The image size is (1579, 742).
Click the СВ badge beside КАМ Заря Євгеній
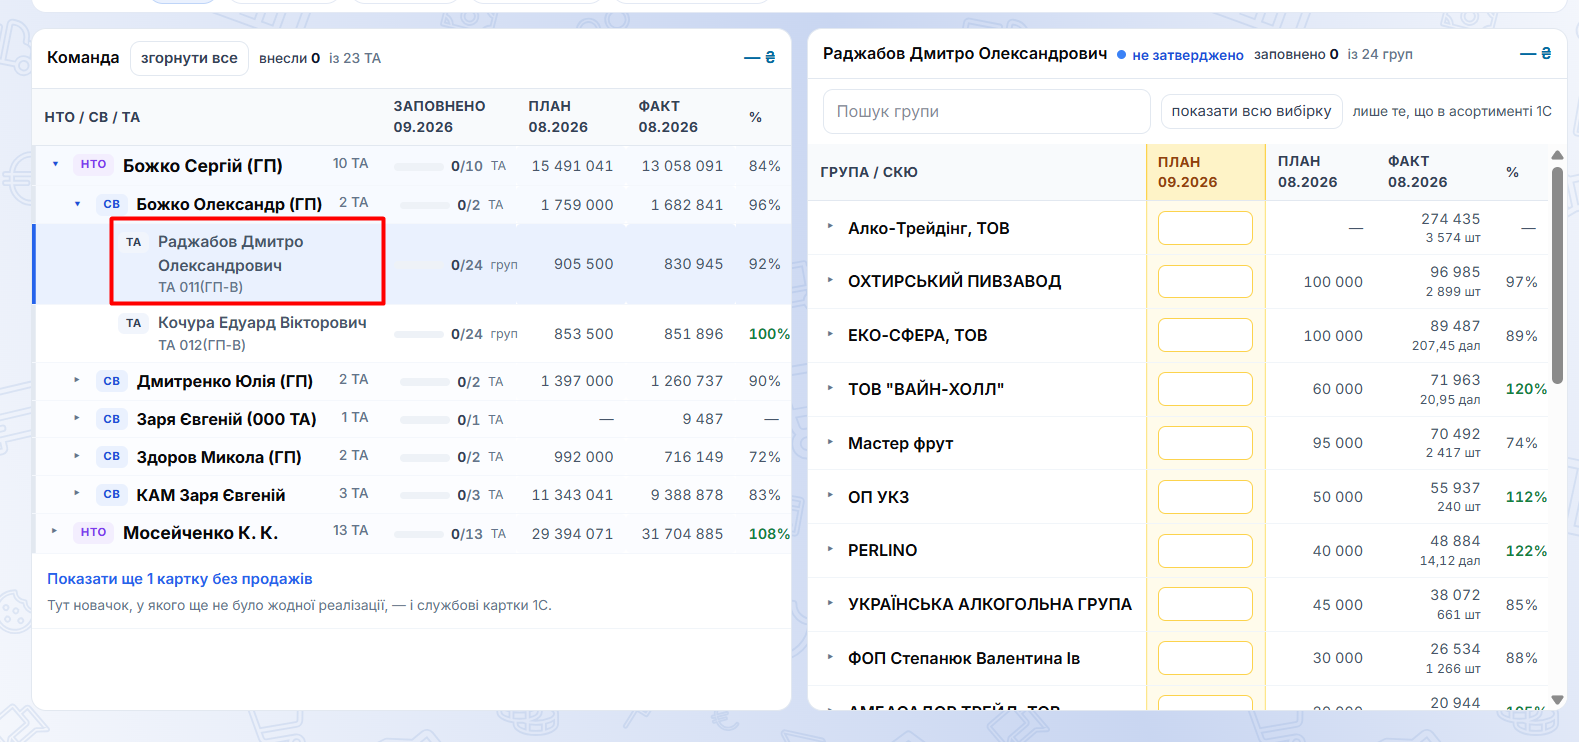112,494
